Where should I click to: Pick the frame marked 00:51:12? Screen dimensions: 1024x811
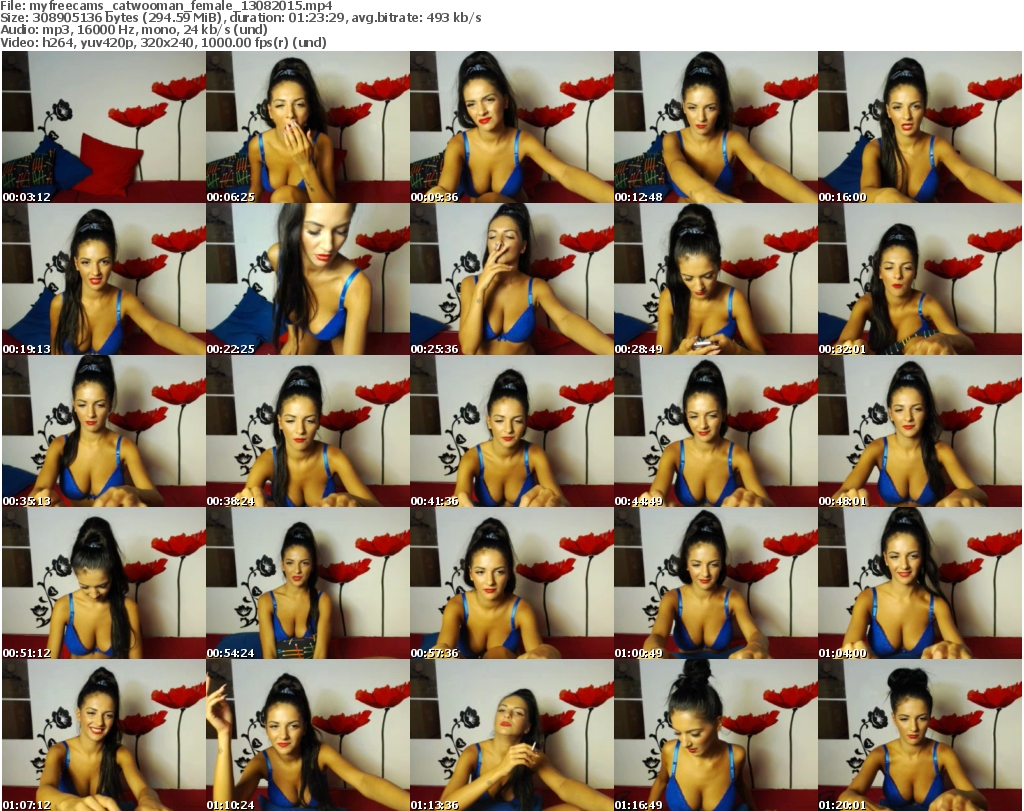click(x=104, y=583)
